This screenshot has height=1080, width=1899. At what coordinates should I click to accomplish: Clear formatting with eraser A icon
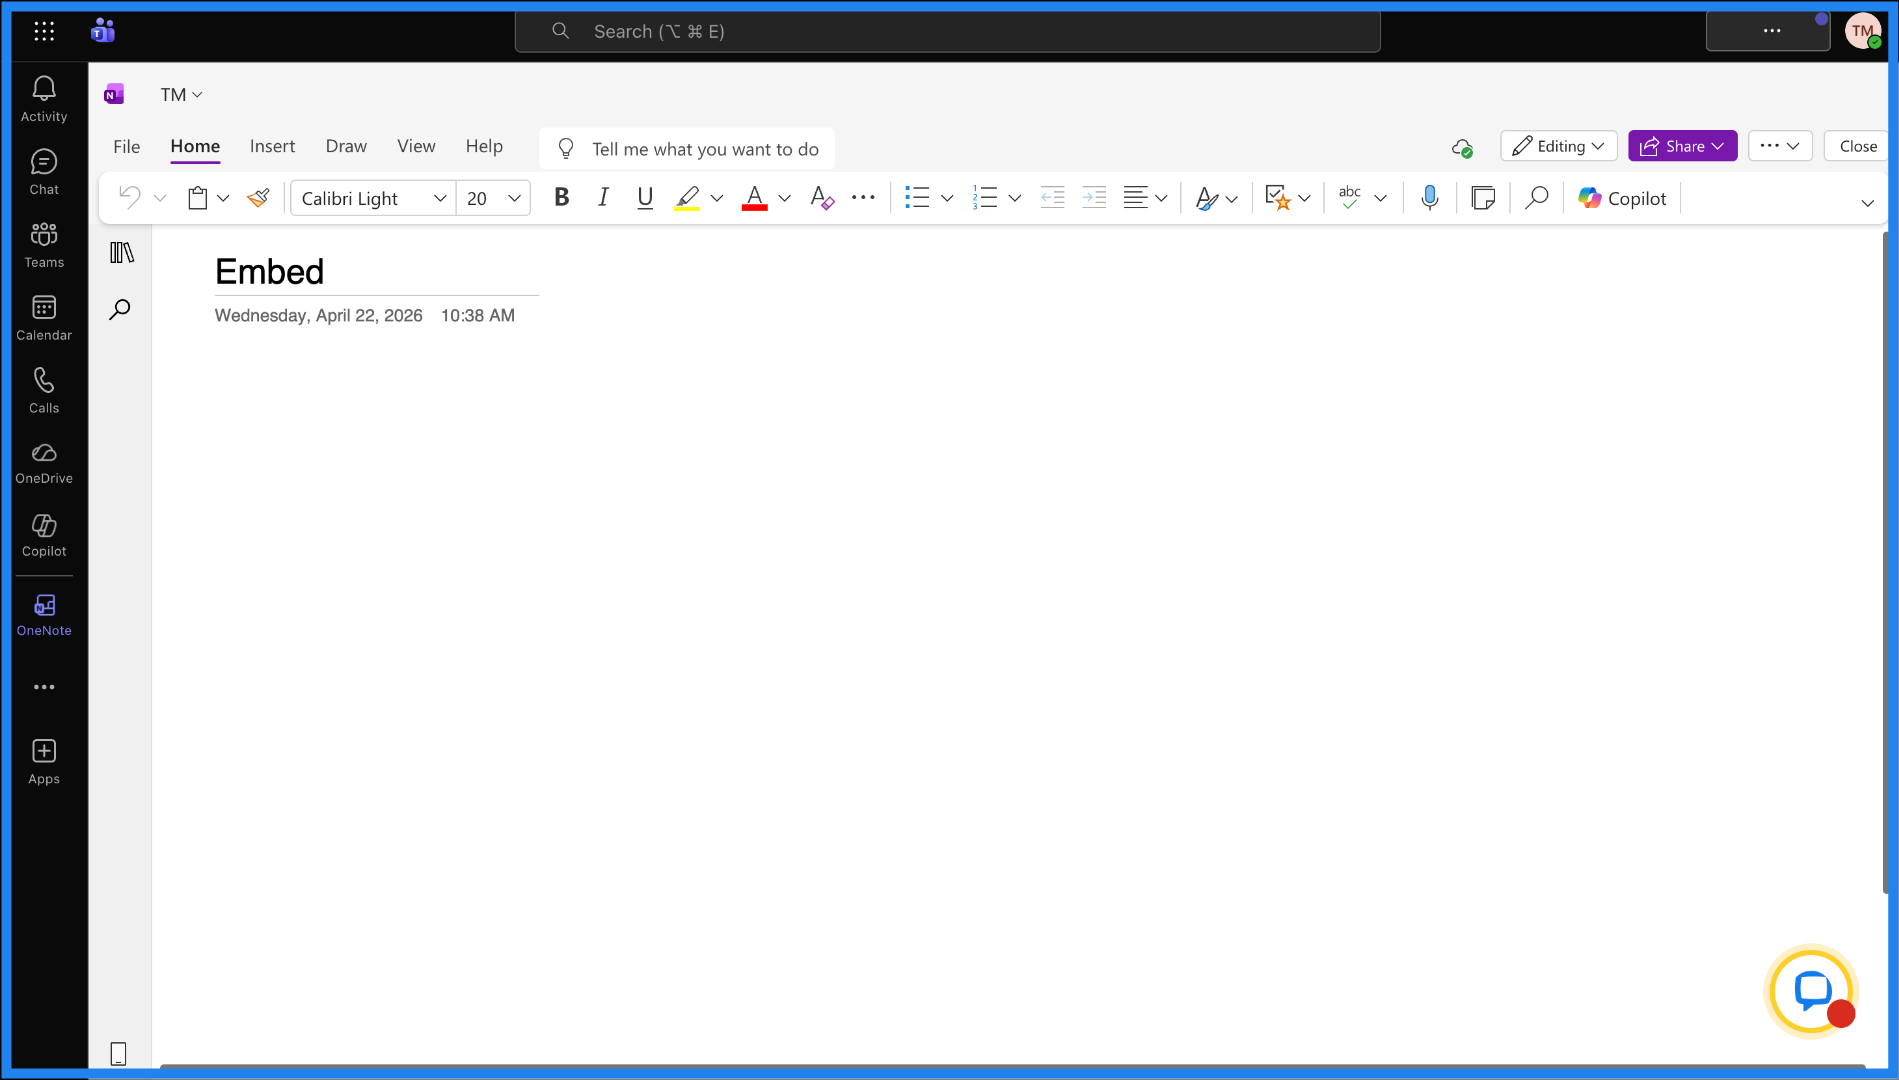[x=821, y=198]
